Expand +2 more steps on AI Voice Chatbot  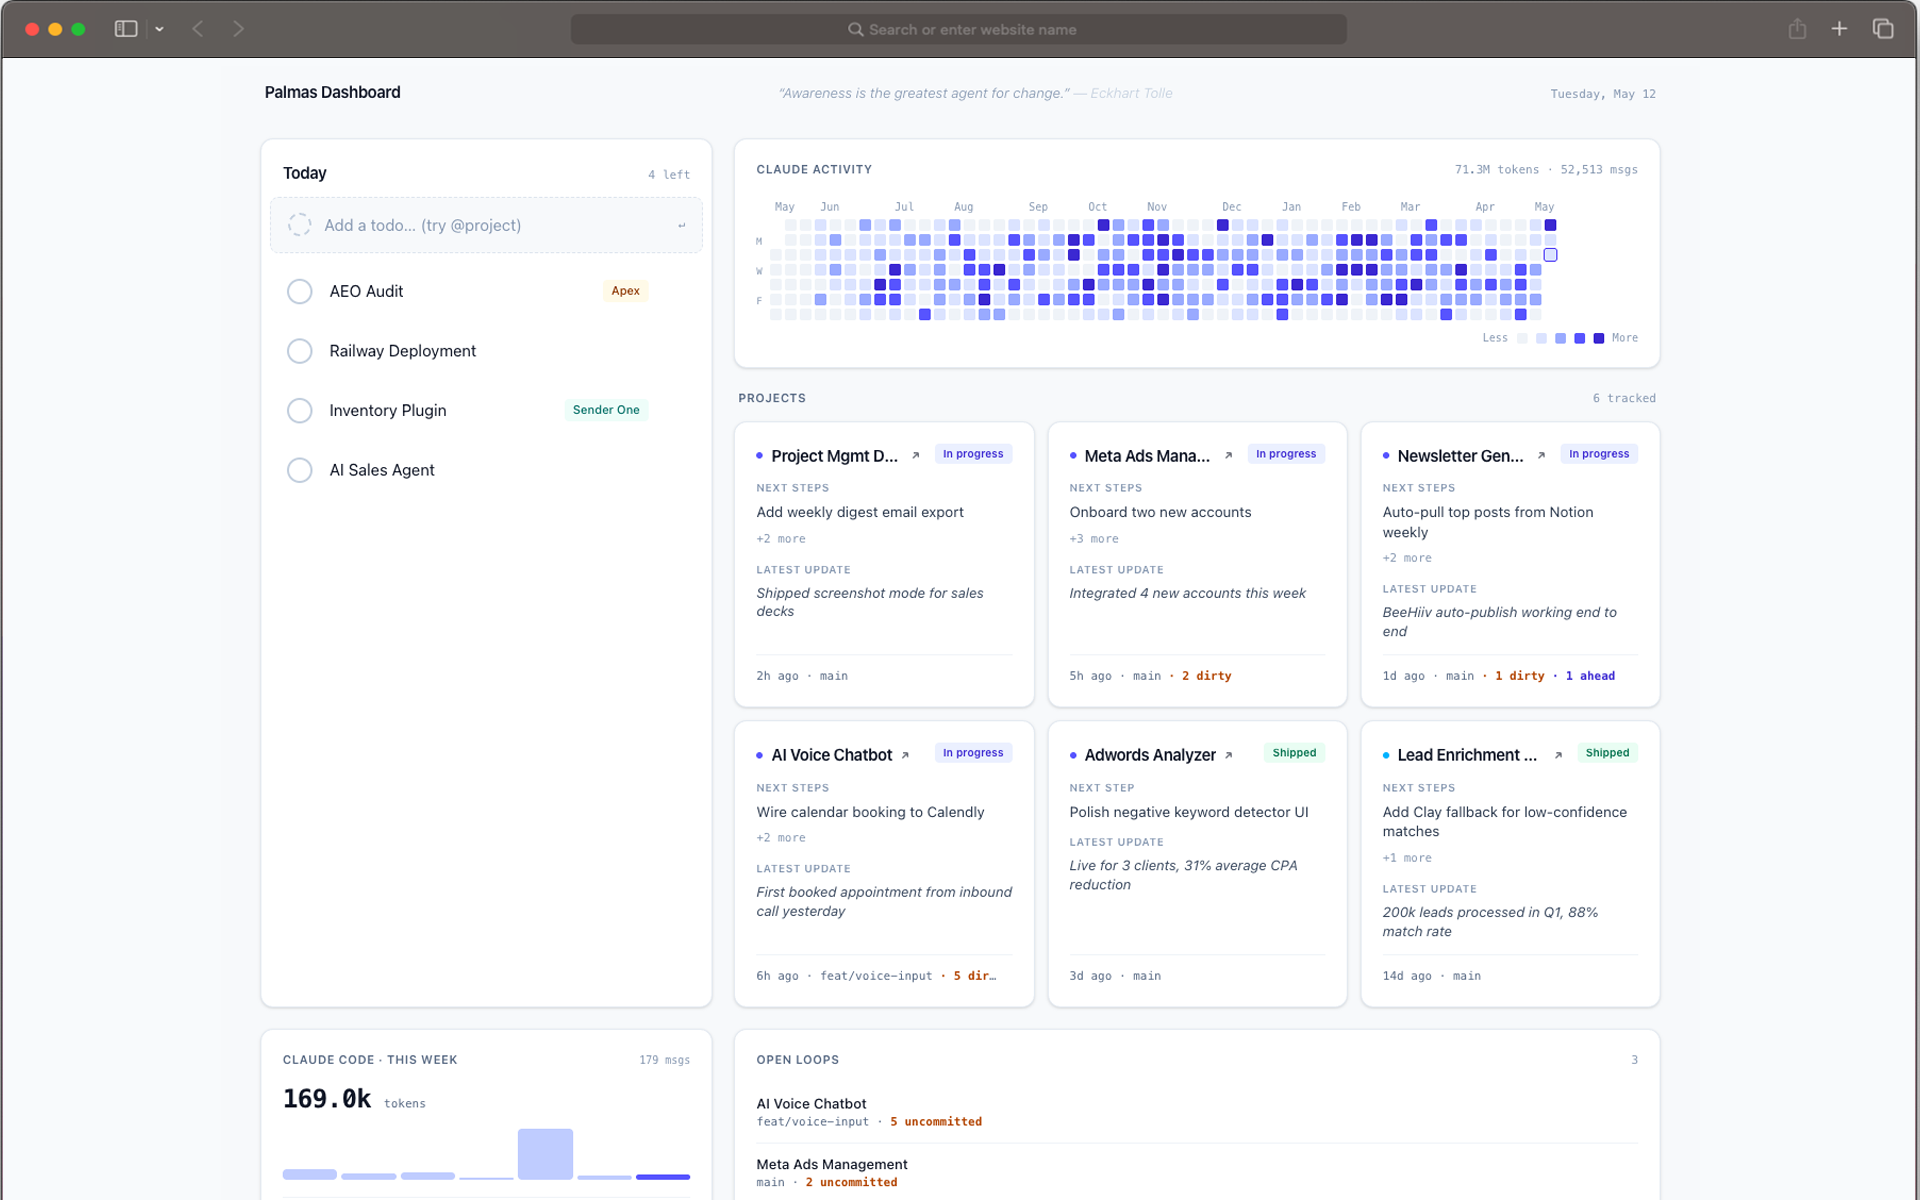tap(781, 838)
